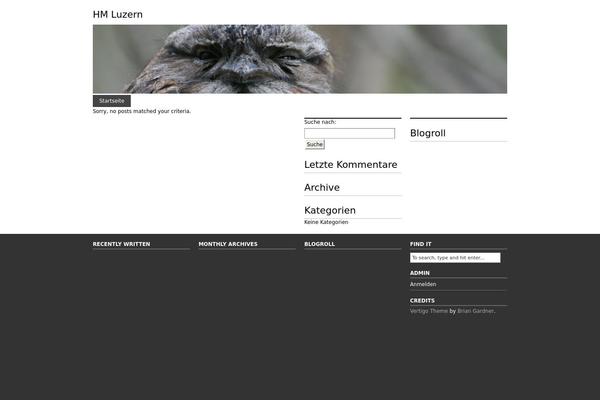Click the Monthly Archives footer heading

coord(228,244)
